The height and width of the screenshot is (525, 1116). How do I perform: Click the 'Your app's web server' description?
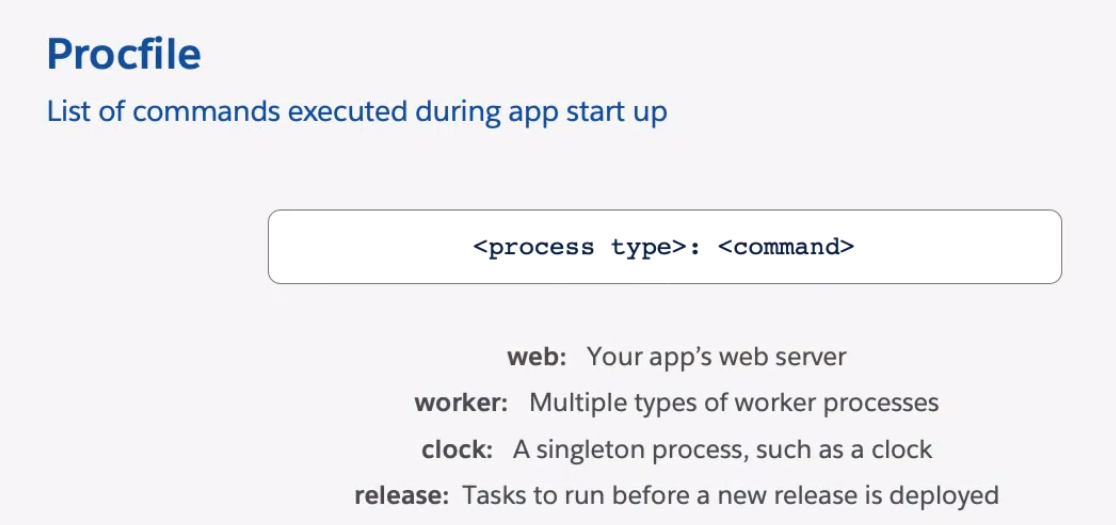(716, 356)
